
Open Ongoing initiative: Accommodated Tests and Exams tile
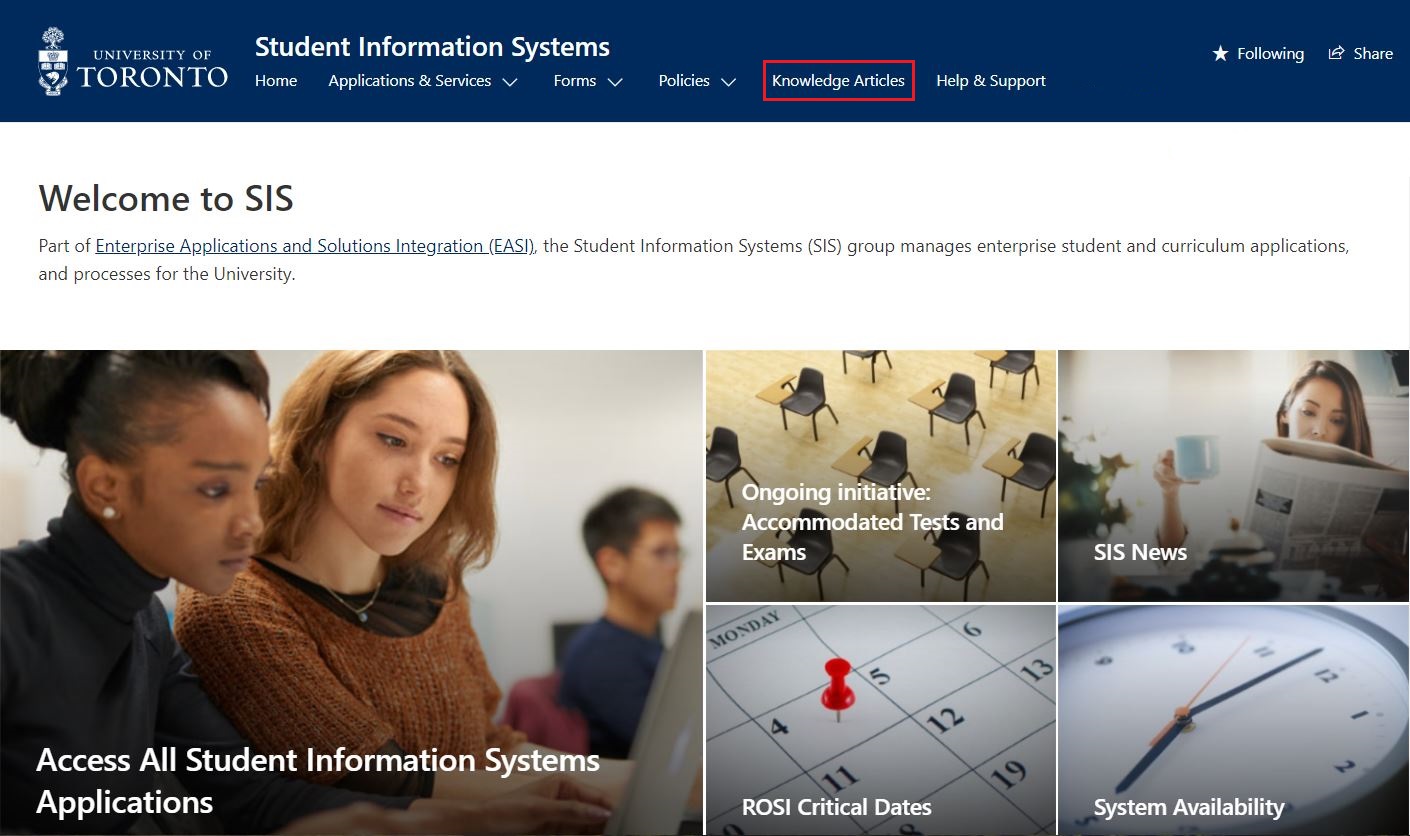coord(881,476)
